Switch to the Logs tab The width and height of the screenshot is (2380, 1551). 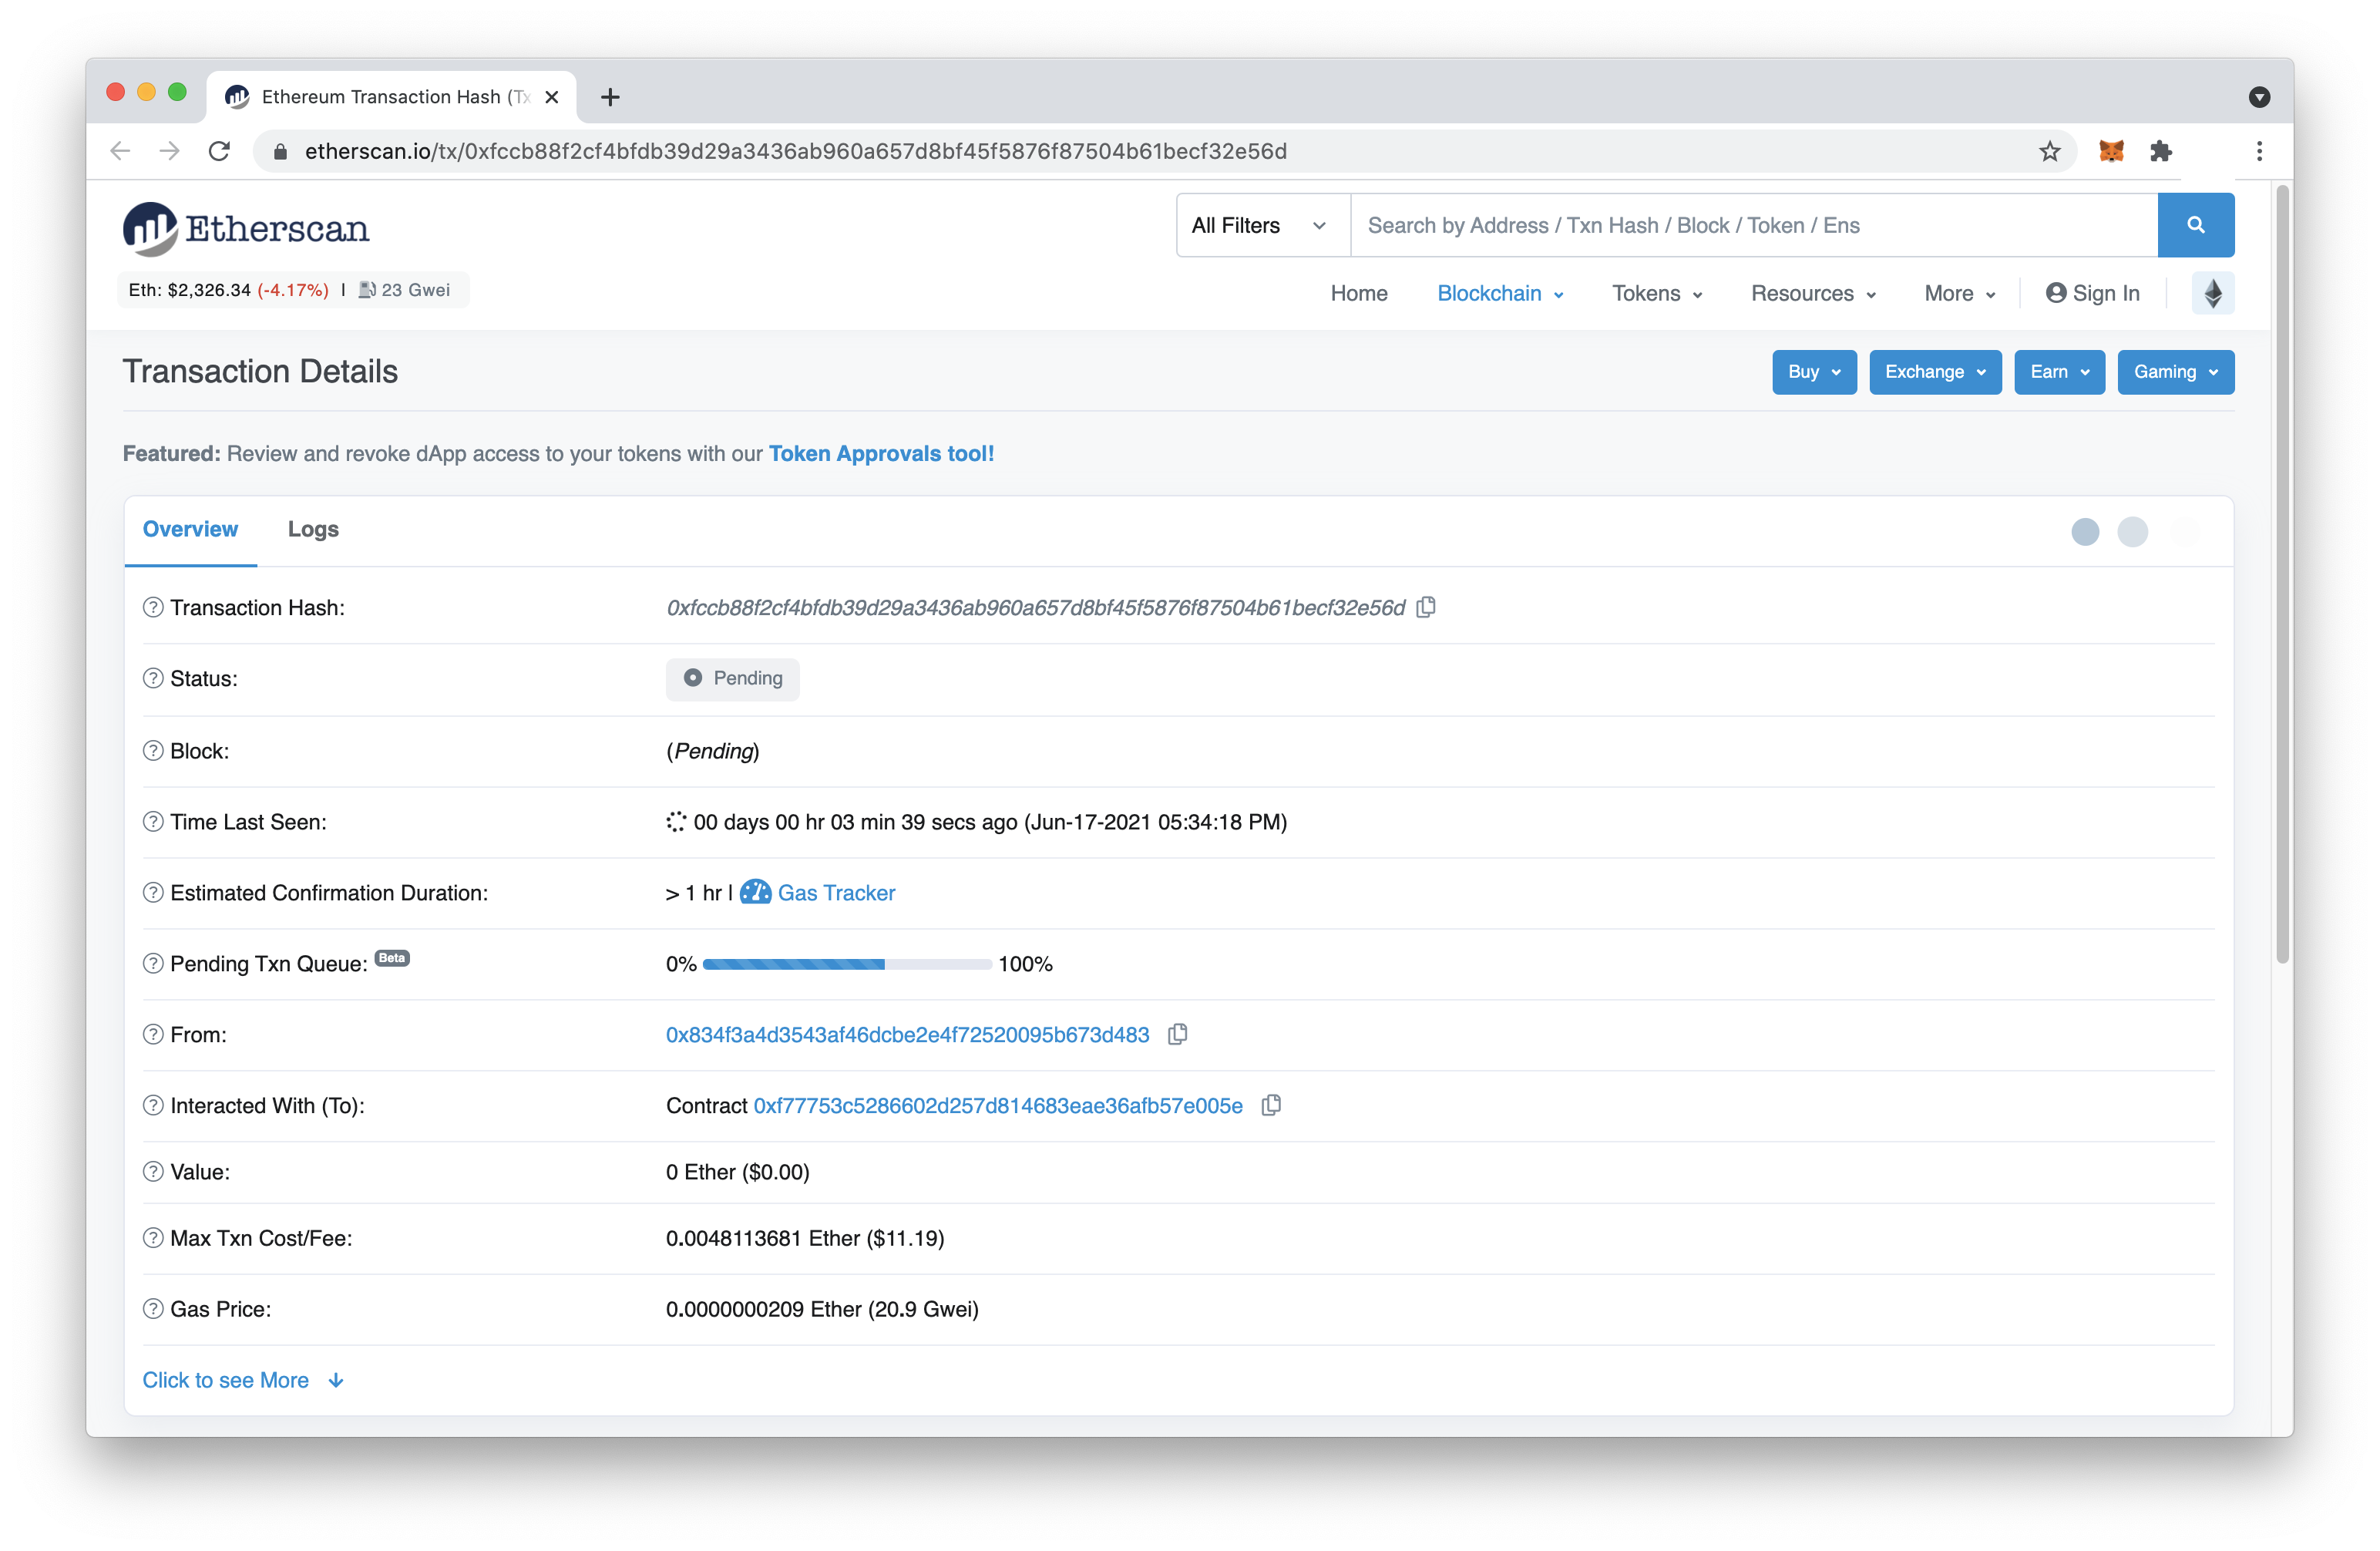[314, 529]
